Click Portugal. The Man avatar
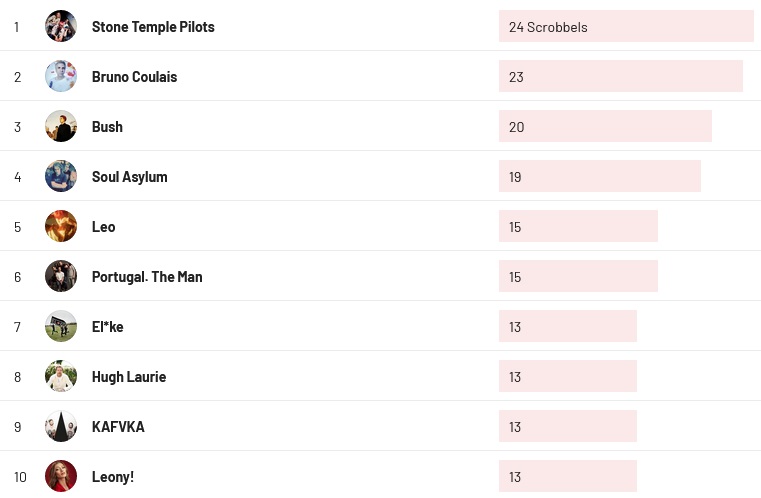Viewport: 761px width, 498px height. coord(61,276)
